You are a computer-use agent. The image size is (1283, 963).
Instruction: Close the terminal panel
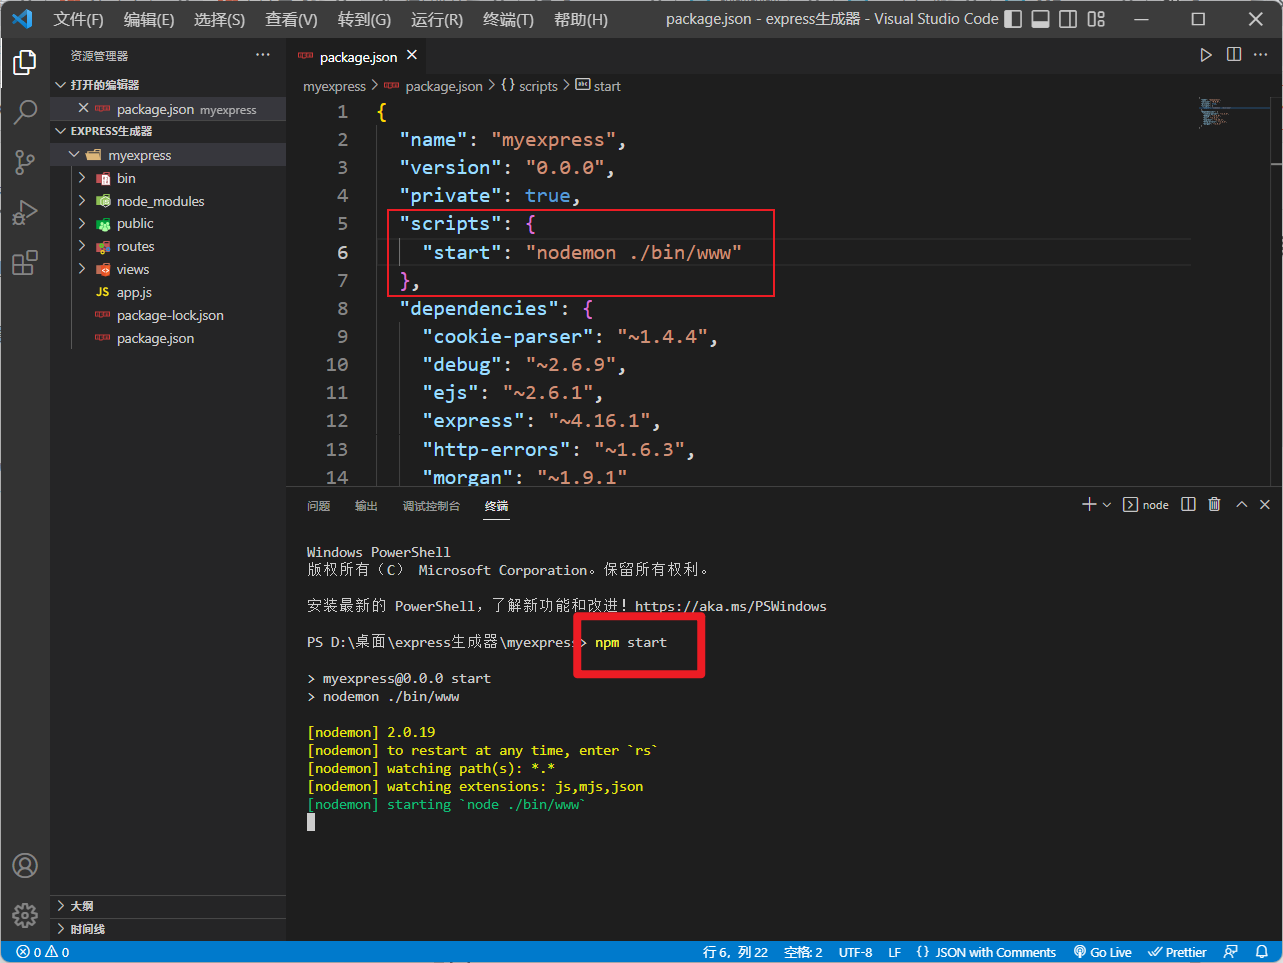point(1265,504)
